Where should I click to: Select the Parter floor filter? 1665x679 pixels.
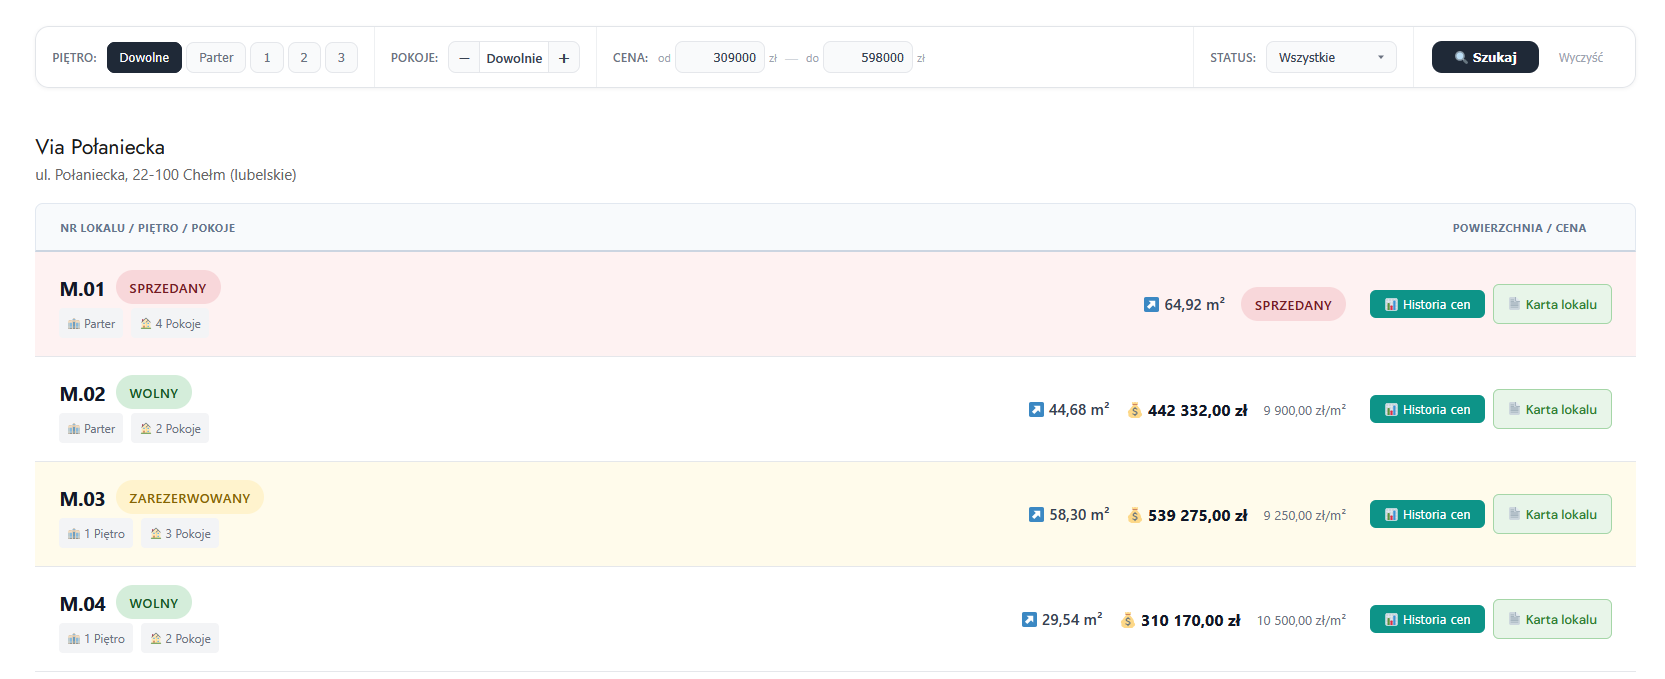pos(216,58)
